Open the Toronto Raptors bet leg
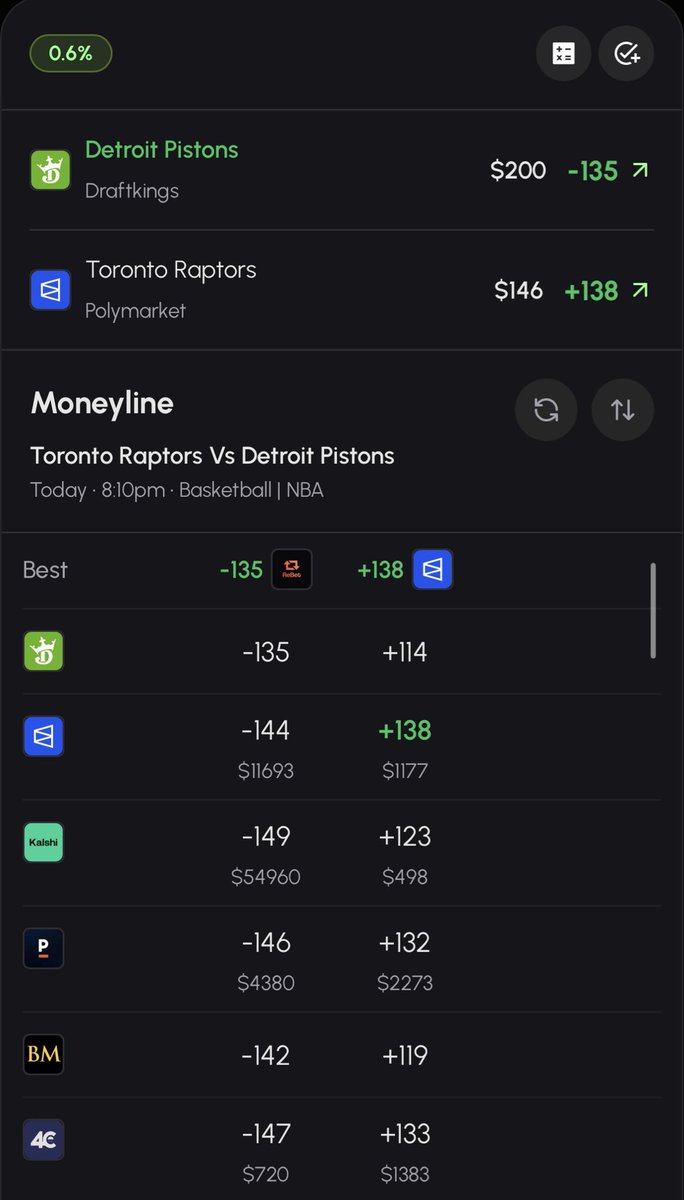 click(x=342, y=290)
